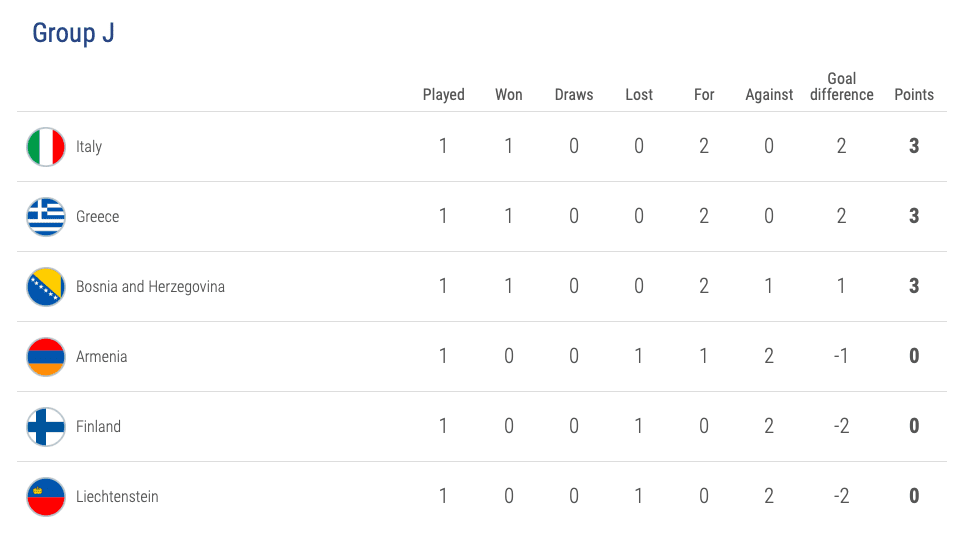Open the Liechtenstein team link
Screen dimensions: 978x551
117,497
